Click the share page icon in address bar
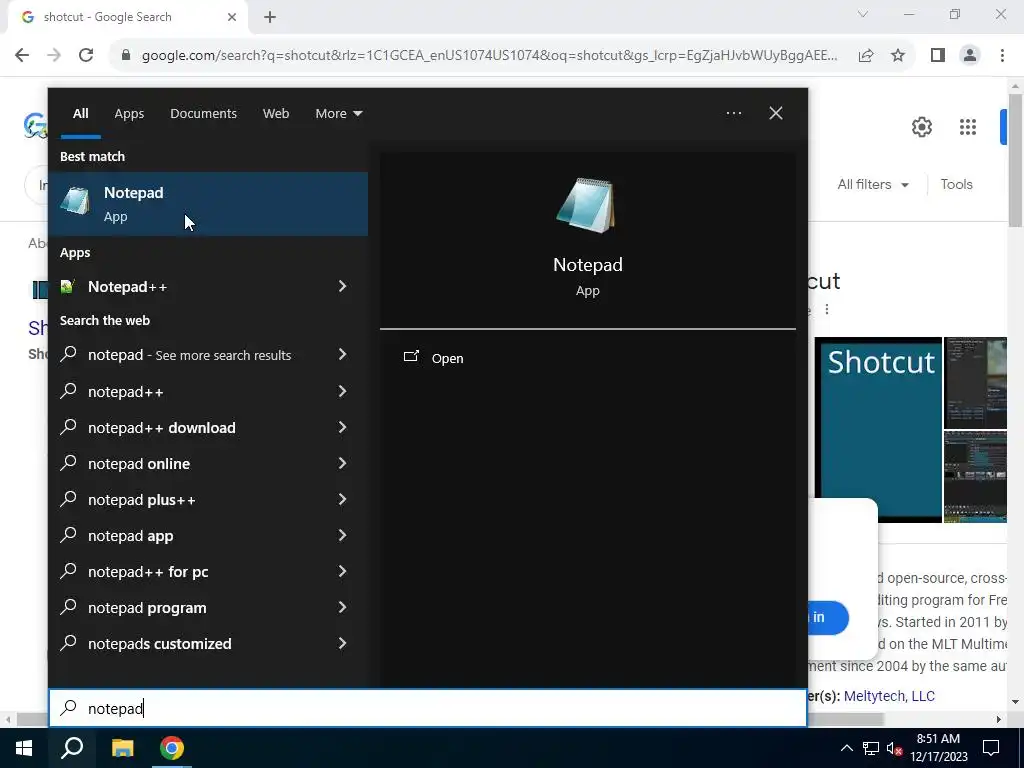Viewport: 1024px width, 768px height. click(866, 56)
